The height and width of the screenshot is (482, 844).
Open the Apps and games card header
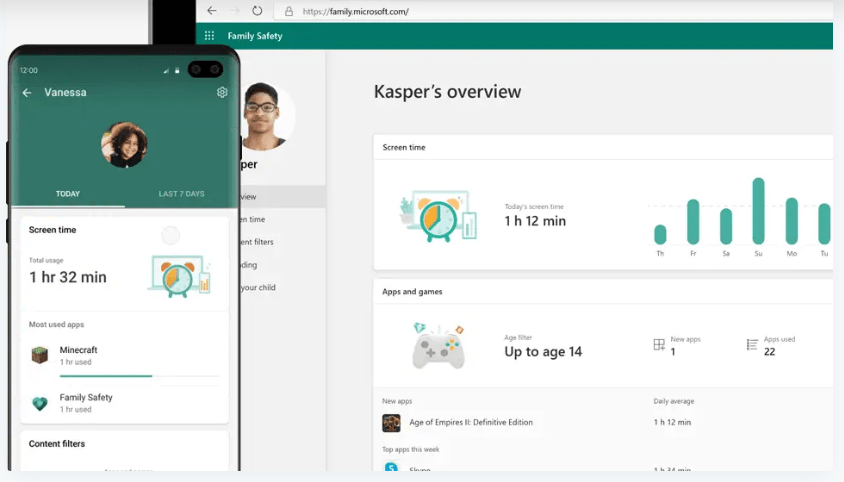click(x=603, y=291)
